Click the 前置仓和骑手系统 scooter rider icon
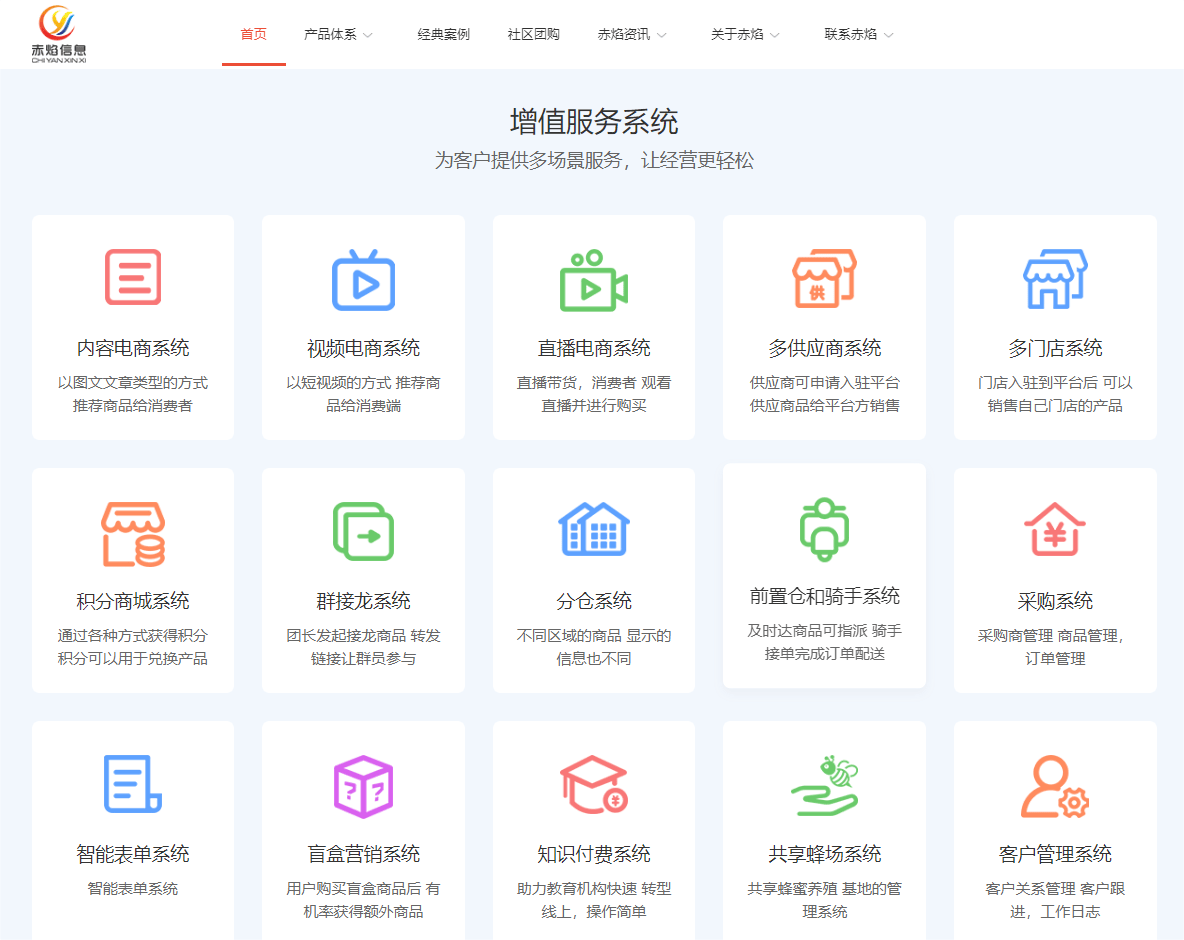Image resolution: width=1184 pixels, height=940 pixels. (824, 528)
